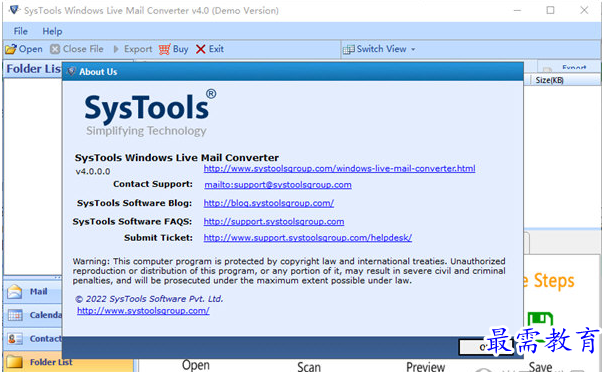Click the v4.0.0.0 version text
This screenshot has height=372, width=608.
pyautogui.click(x=93, y=171)
